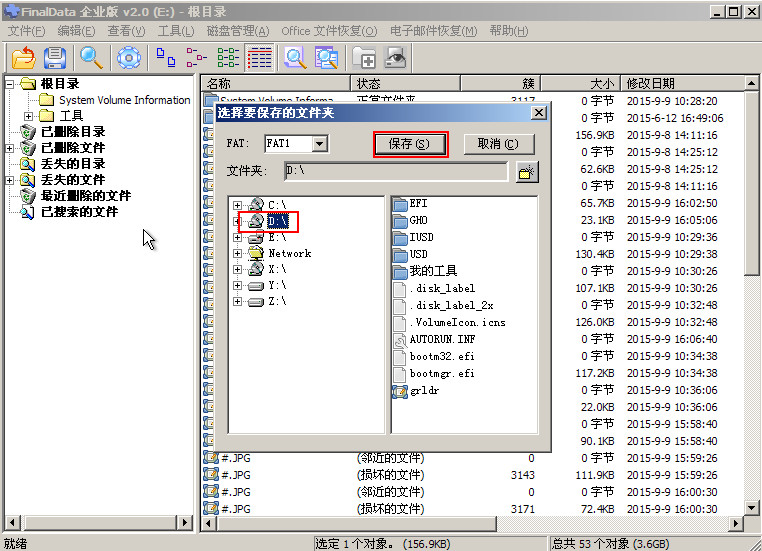Expand the 已删除文件 node
The image size is (762, 551).
coord(10,148)
